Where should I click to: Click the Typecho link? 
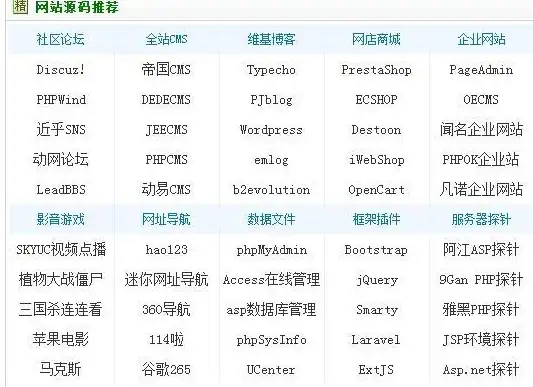(x=271, y=70)
